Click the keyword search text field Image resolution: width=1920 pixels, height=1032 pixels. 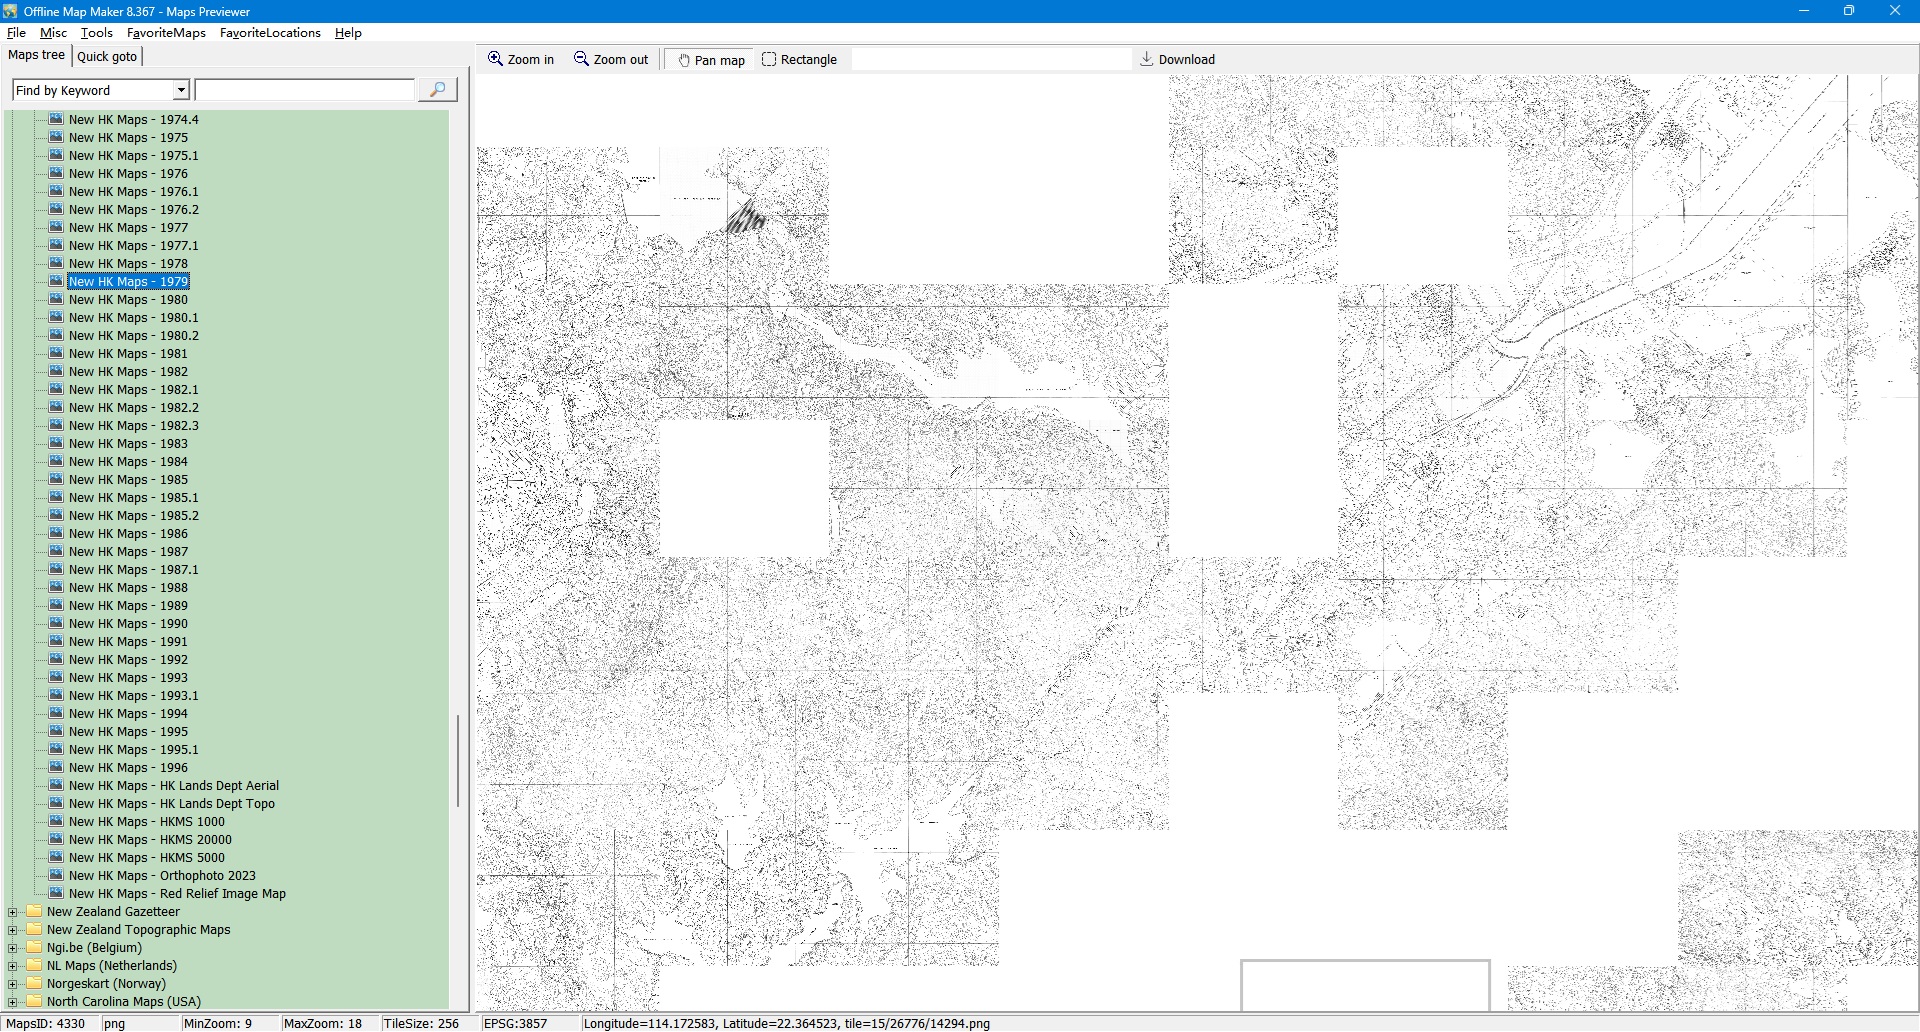pos(304,90)
